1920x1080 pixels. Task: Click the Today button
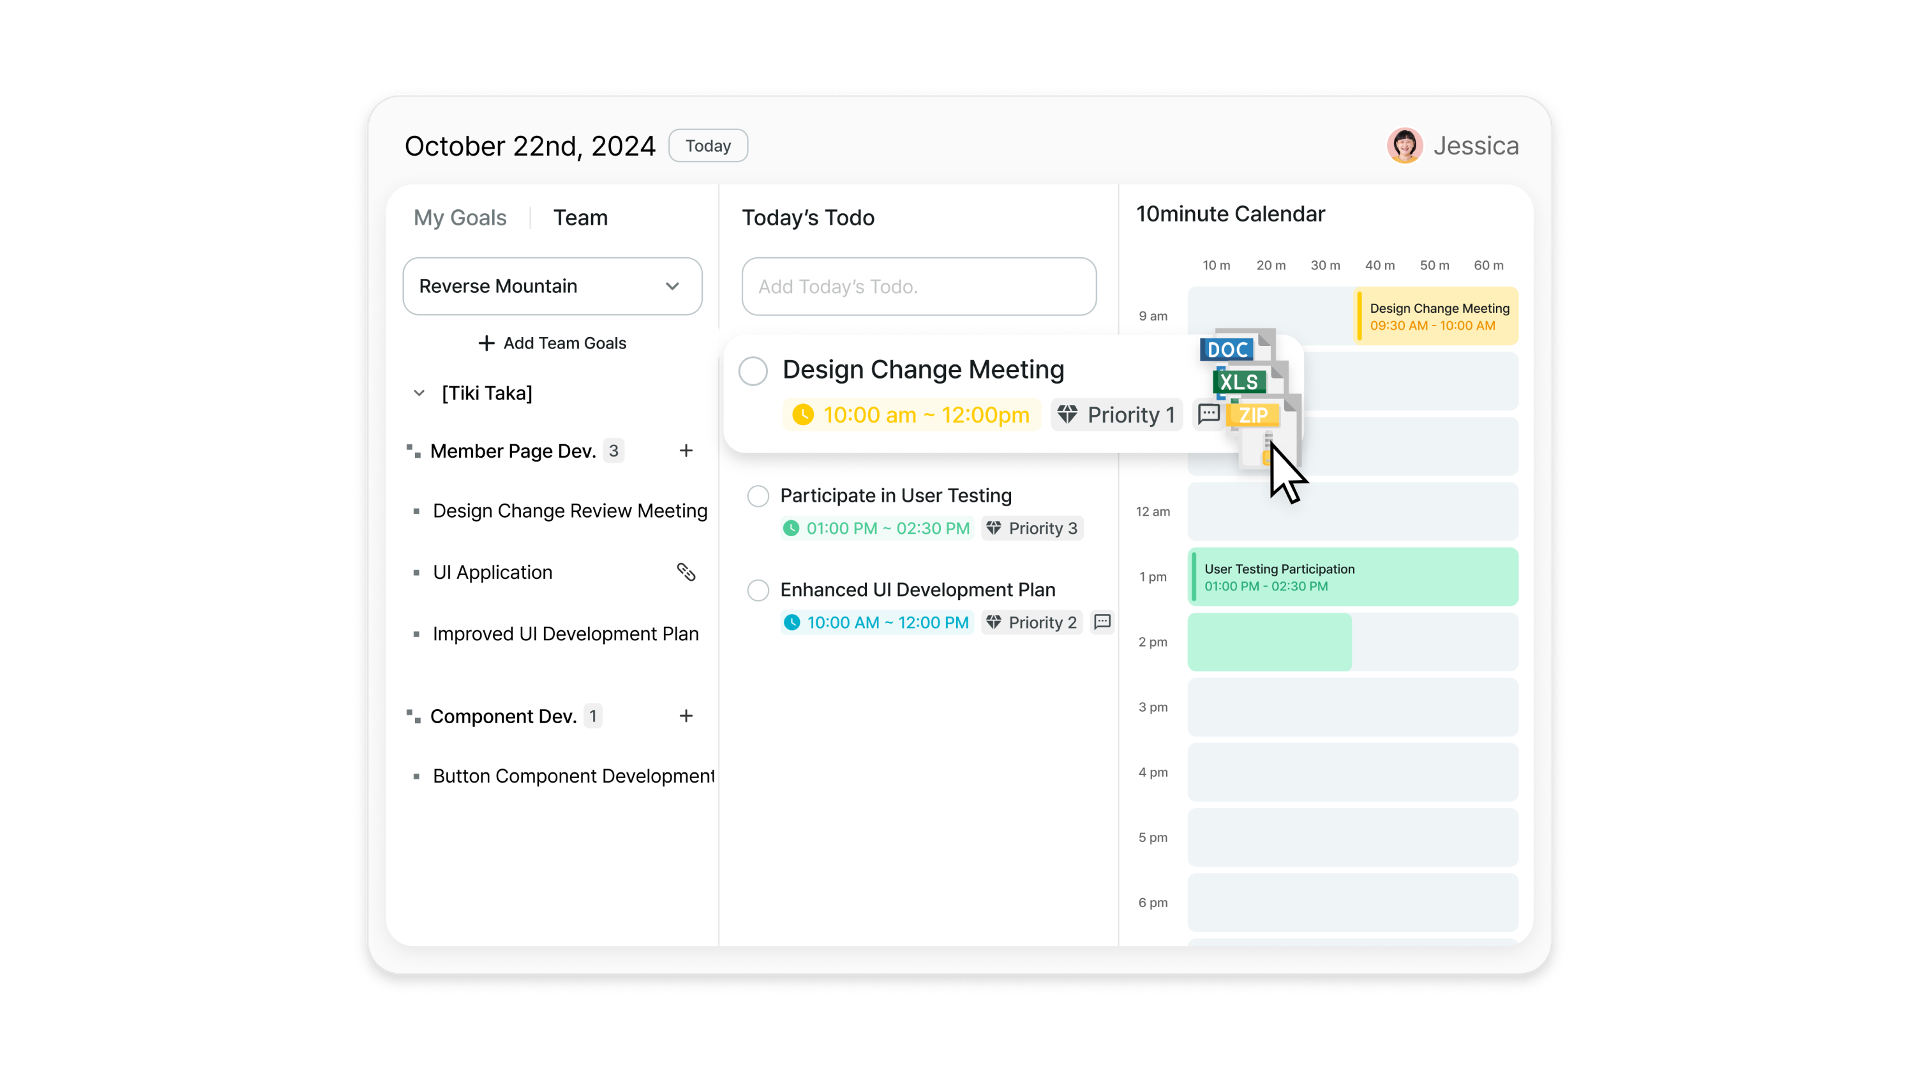click(708, 146)
